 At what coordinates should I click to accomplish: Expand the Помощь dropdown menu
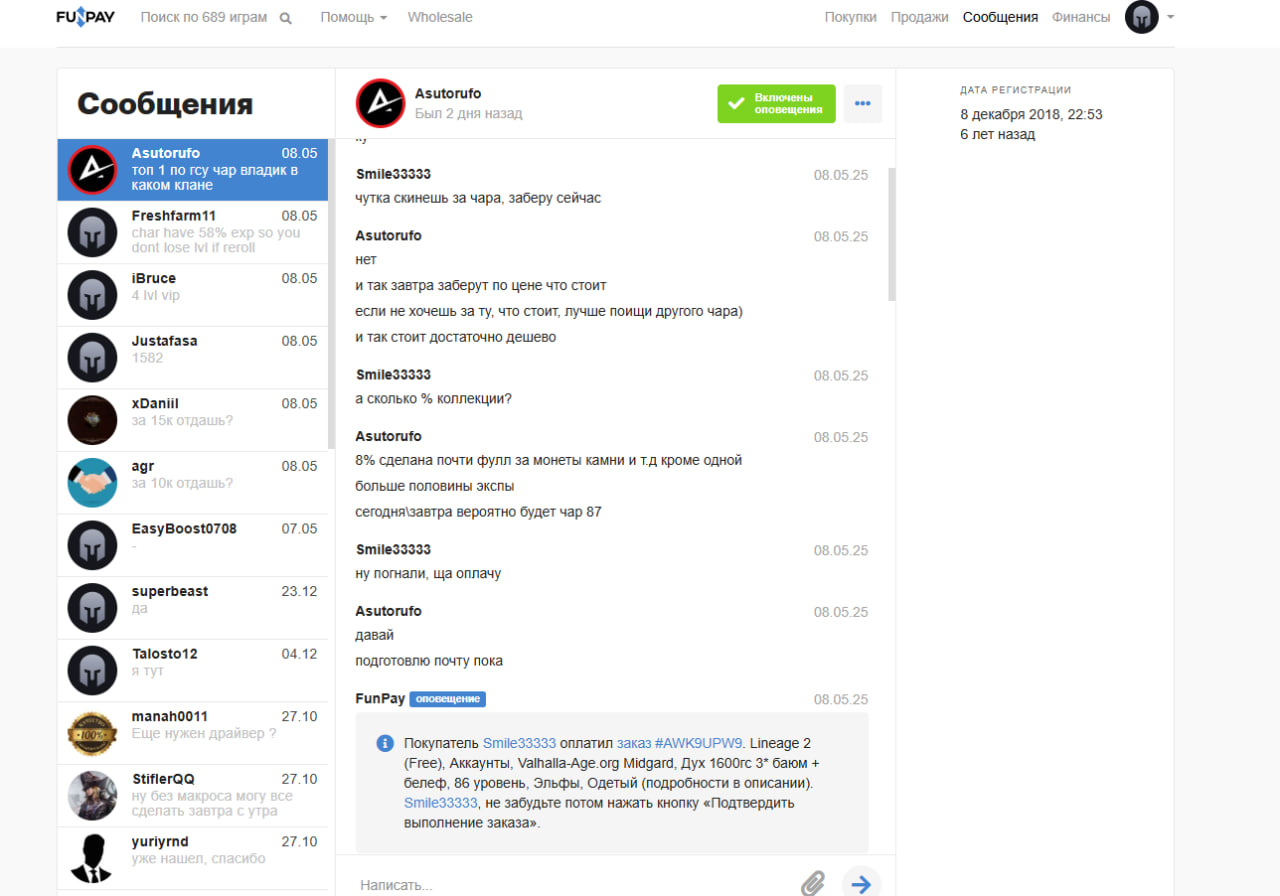(353, 17)
